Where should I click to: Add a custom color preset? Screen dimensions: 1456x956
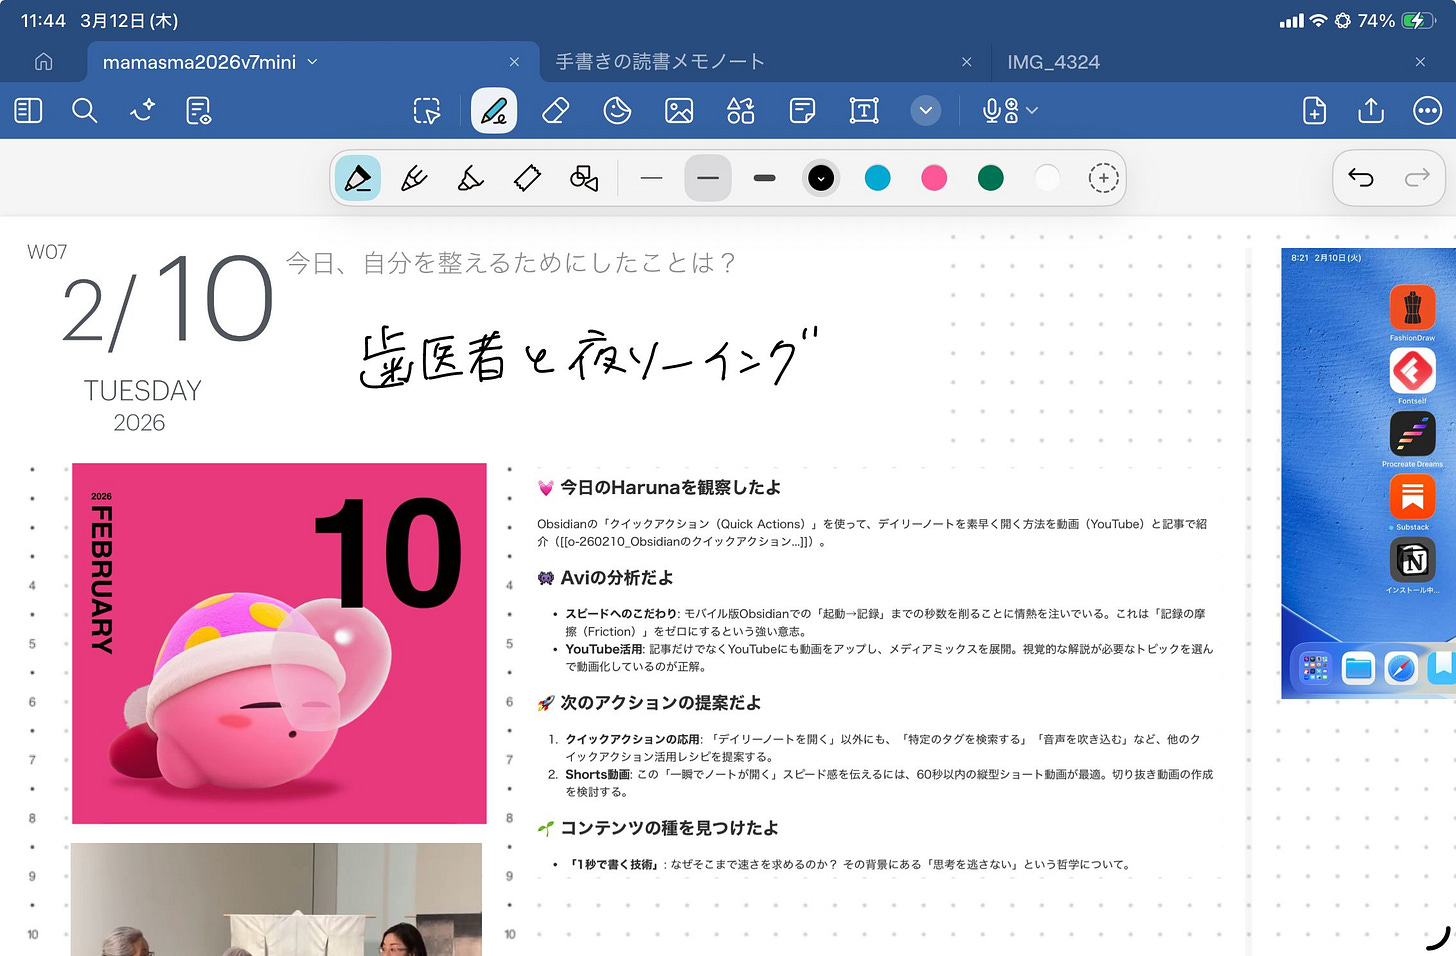pos(1103,178)
